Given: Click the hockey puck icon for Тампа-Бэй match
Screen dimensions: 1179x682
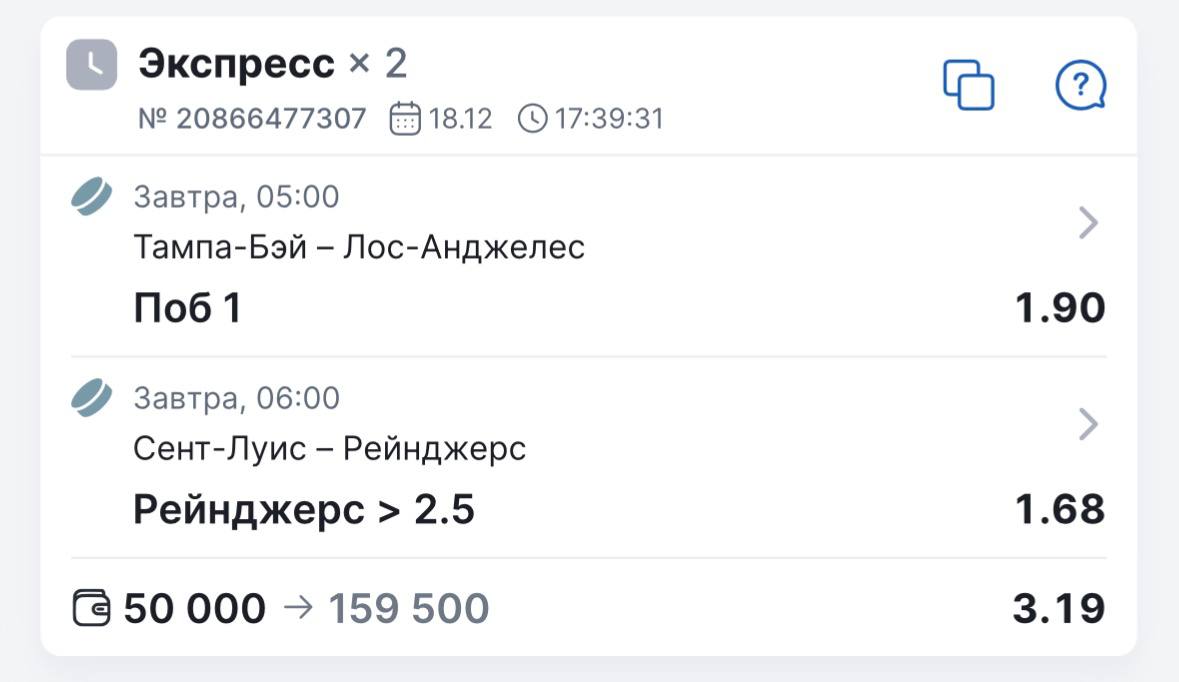Looking at the screenshot, I should point(92,197).
